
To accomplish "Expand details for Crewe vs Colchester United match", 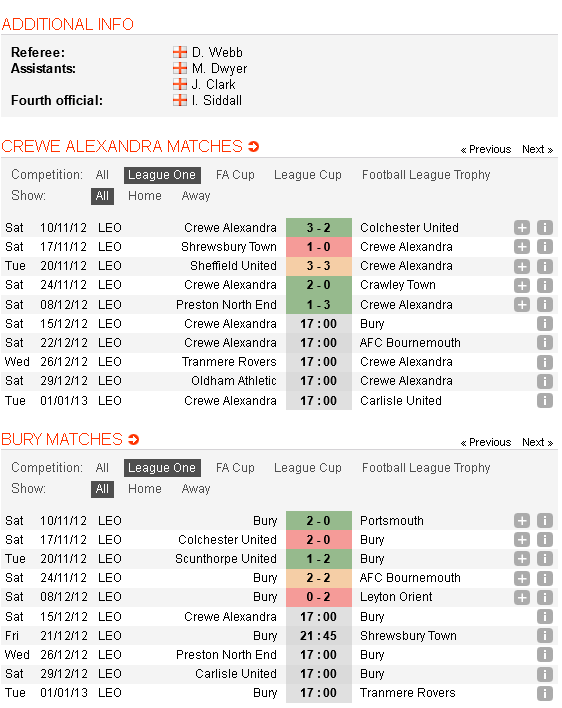I will [522, 228].
